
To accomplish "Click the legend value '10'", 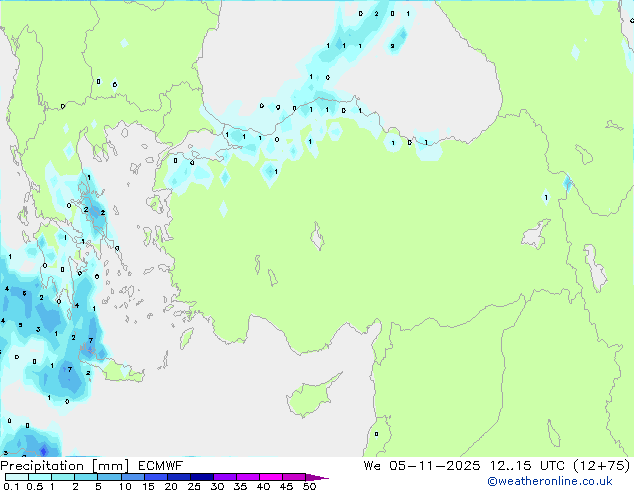I will coord(125,486).
